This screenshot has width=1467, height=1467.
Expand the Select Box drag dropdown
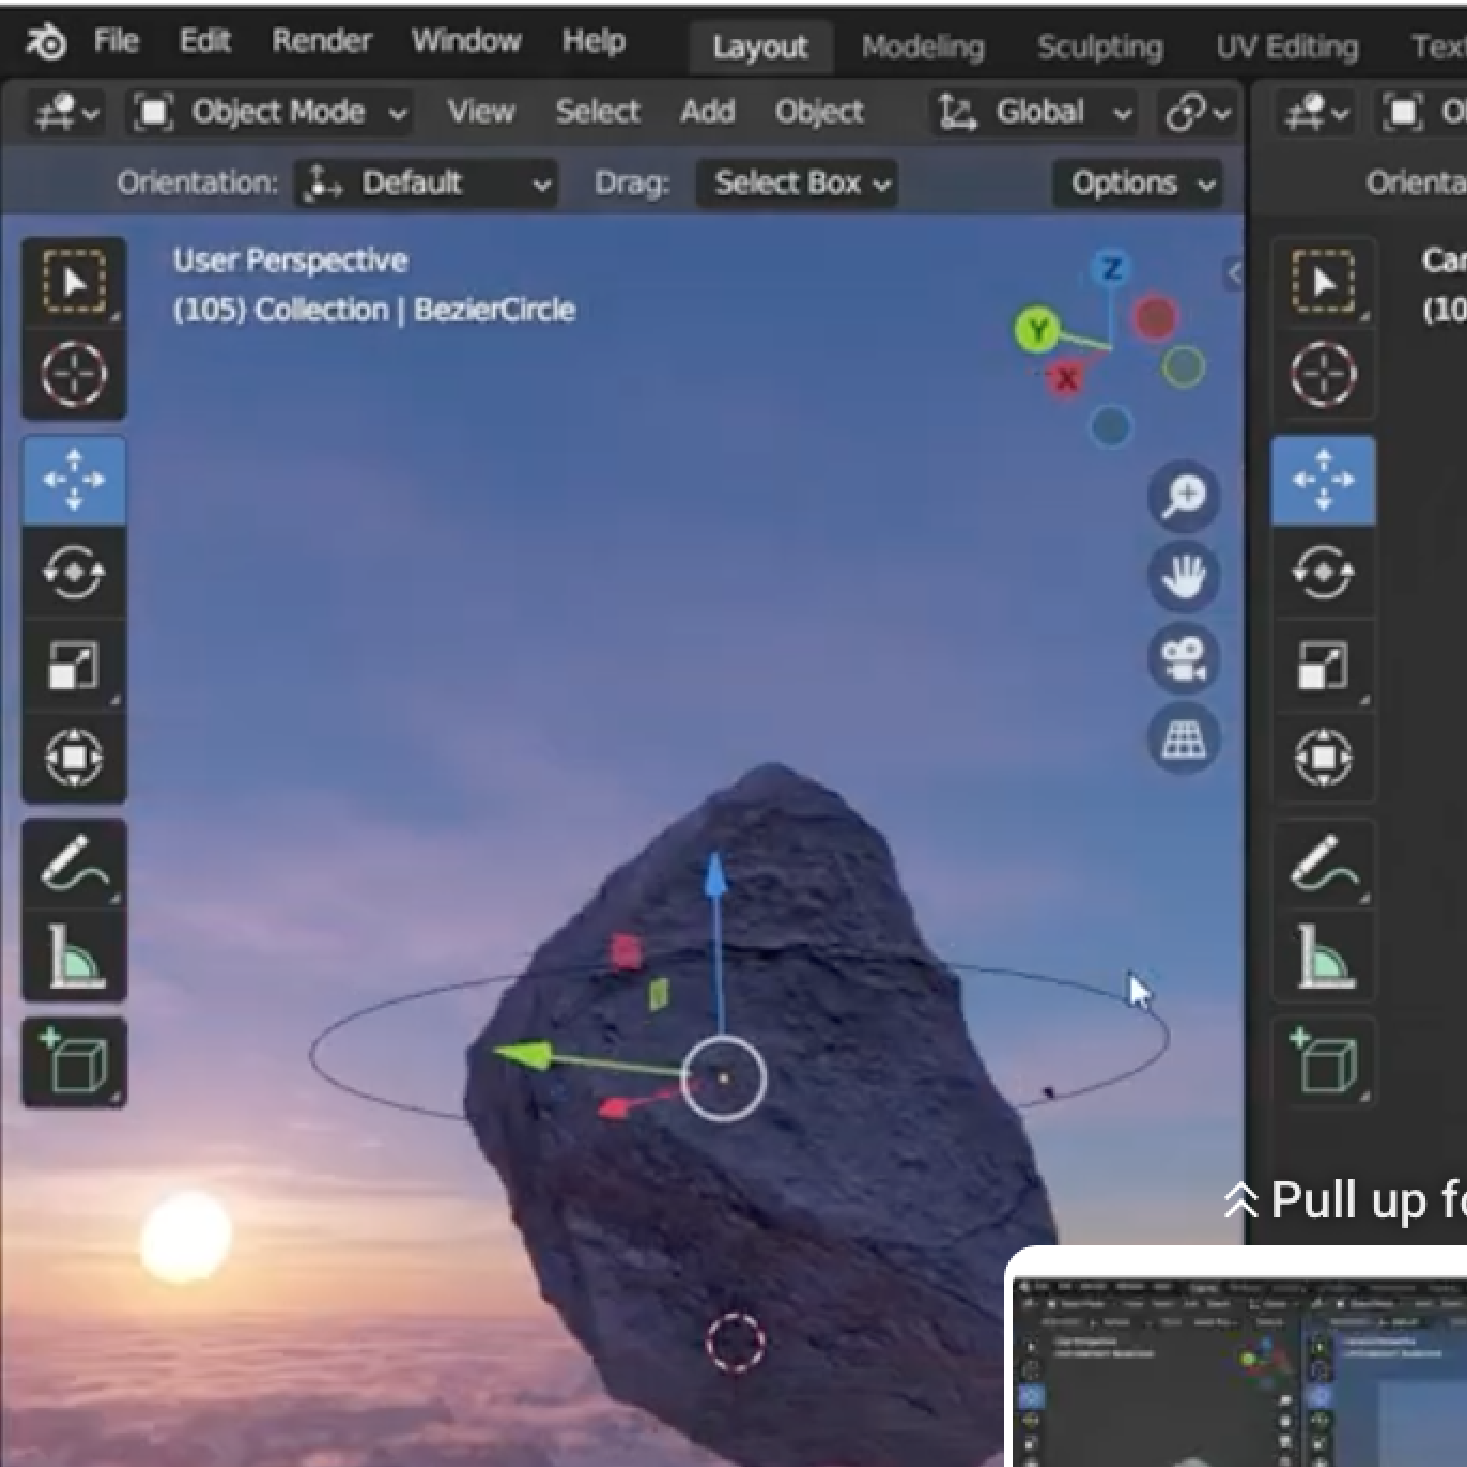(797, 184)
